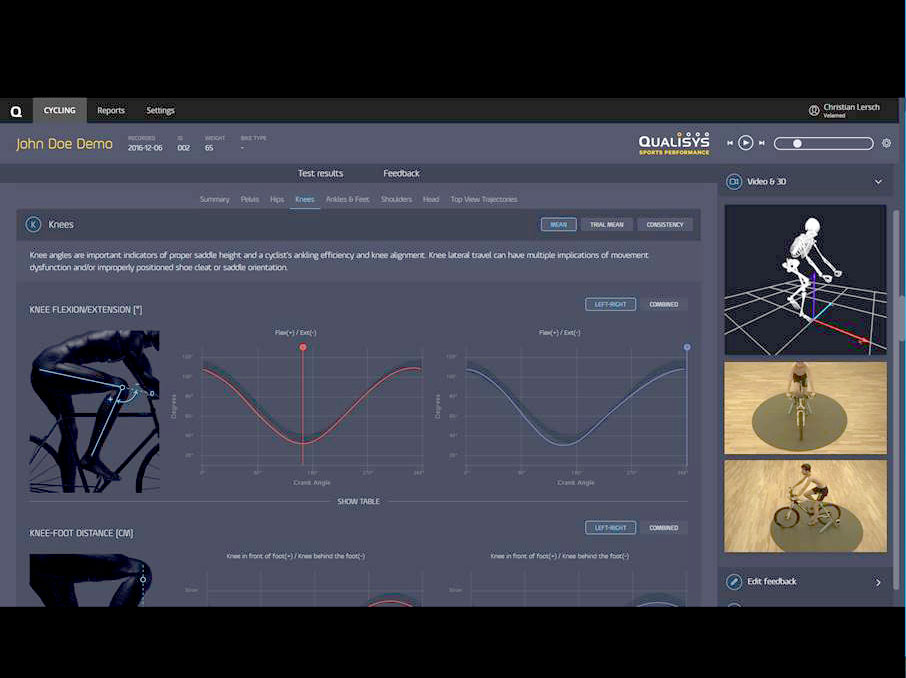Play the recording
Viewport: 906px width, 678px height.
coord(745,143)
